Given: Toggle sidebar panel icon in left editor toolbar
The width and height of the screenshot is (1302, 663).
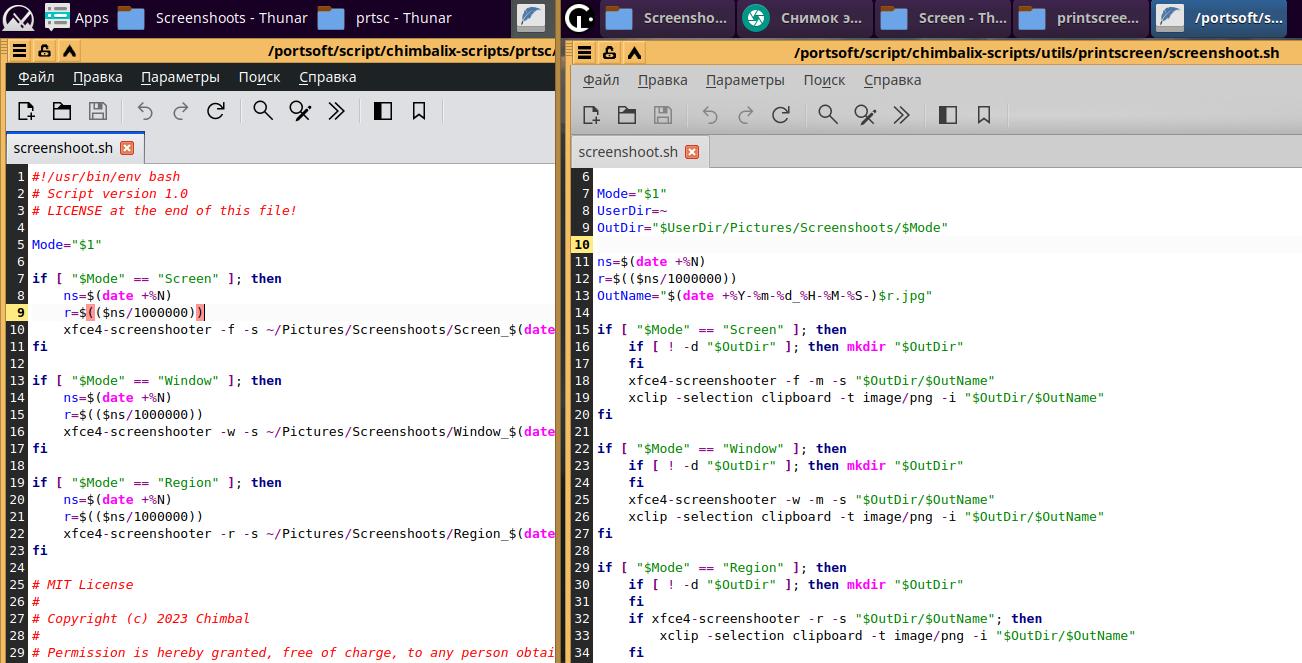Looking at the screenshot, I should [382, 111].
